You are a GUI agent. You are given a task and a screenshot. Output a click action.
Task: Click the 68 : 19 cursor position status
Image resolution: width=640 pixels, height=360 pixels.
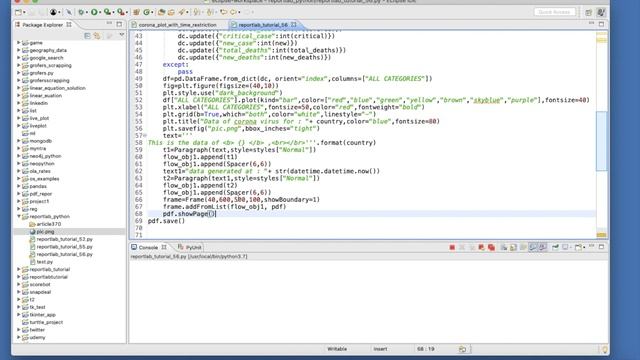click(425, 349)
